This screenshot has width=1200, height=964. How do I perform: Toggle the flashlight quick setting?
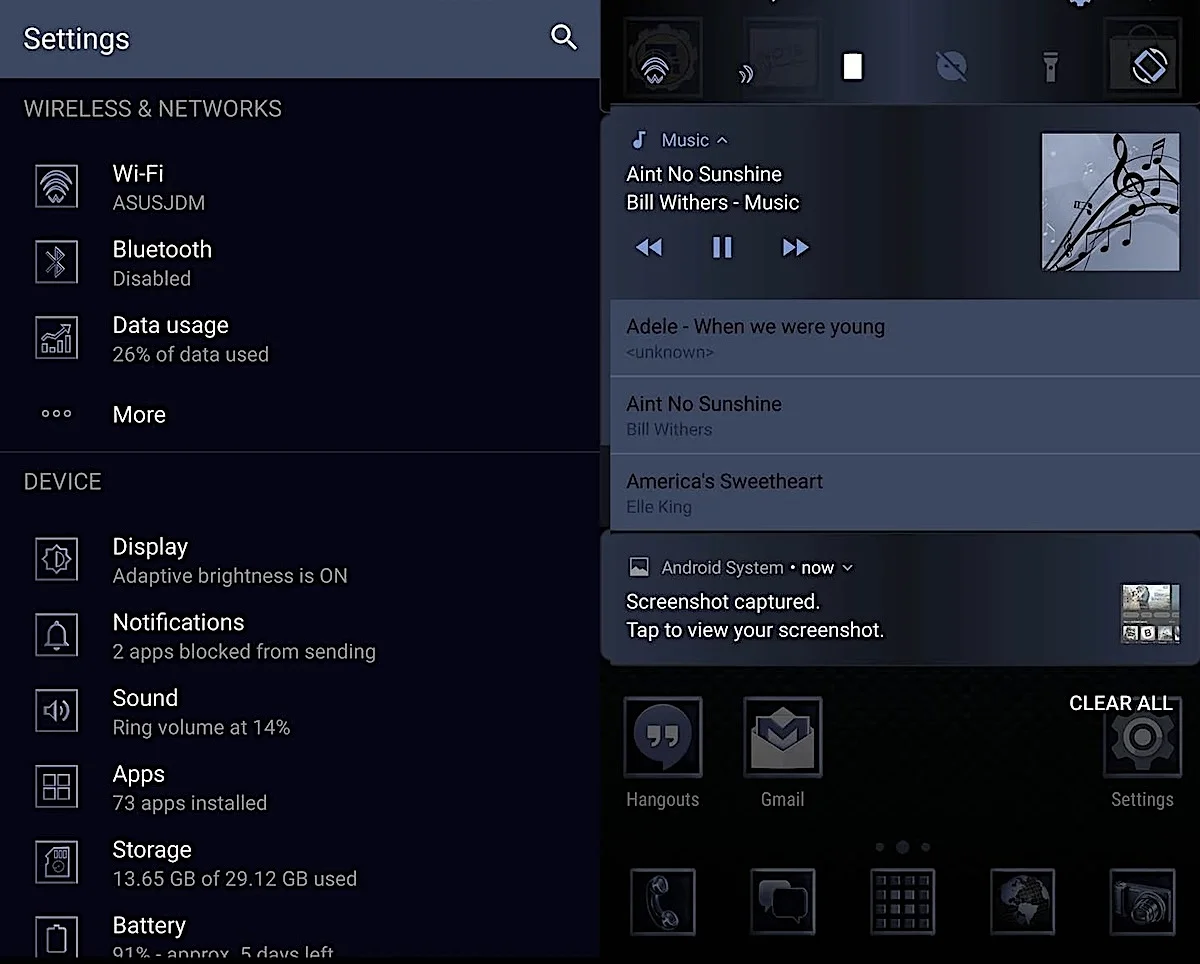point(1050,67)
